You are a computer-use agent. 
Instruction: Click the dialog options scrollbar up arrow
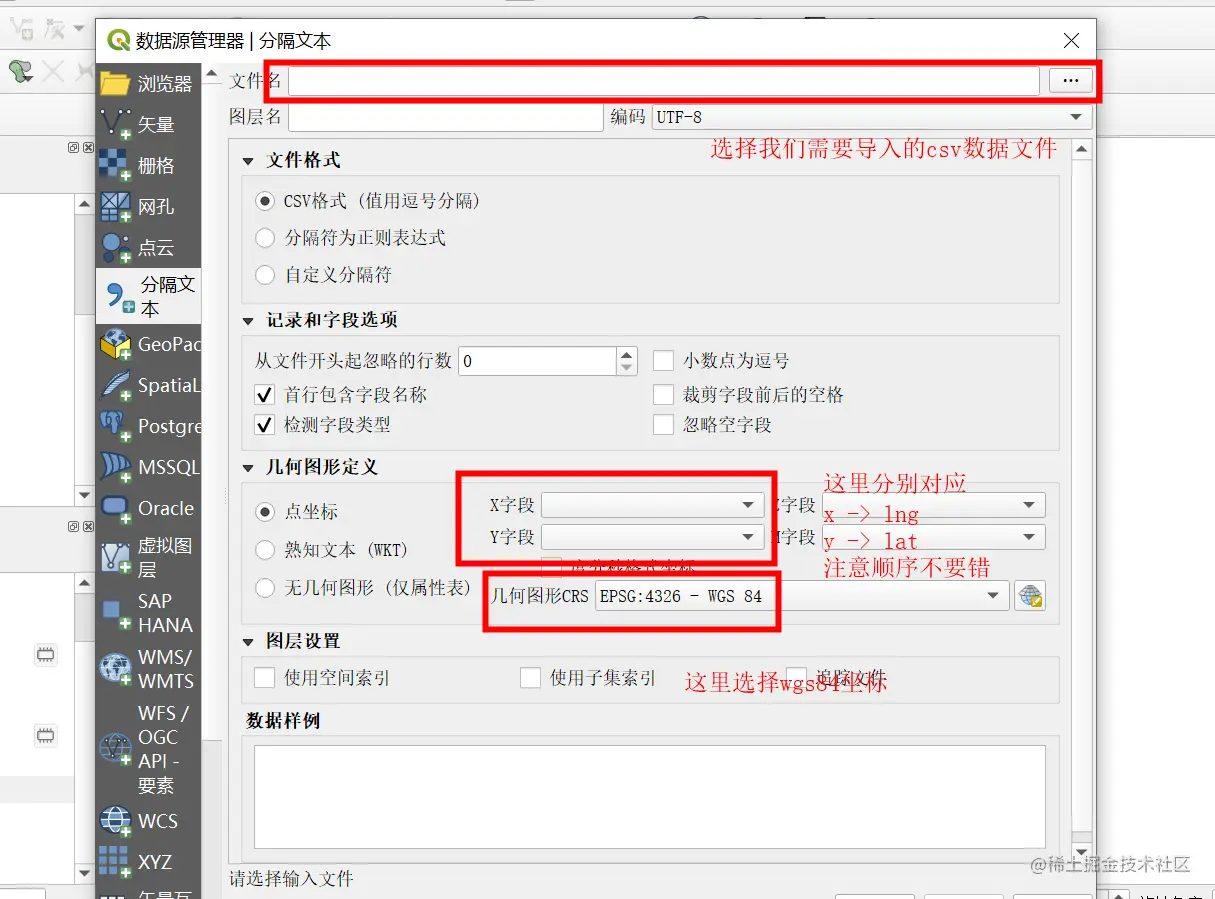tap(1080, 150)
